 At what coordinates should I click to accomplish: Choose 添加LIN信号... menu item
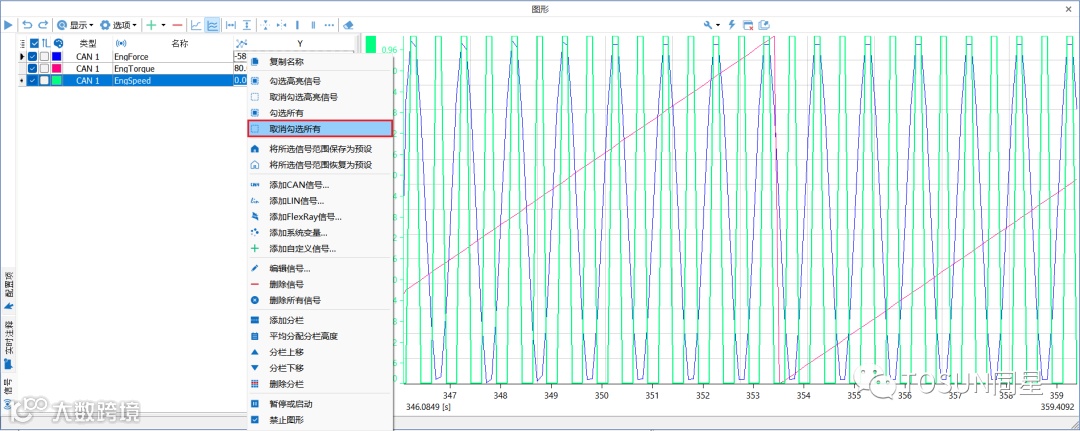coord(320,200)
